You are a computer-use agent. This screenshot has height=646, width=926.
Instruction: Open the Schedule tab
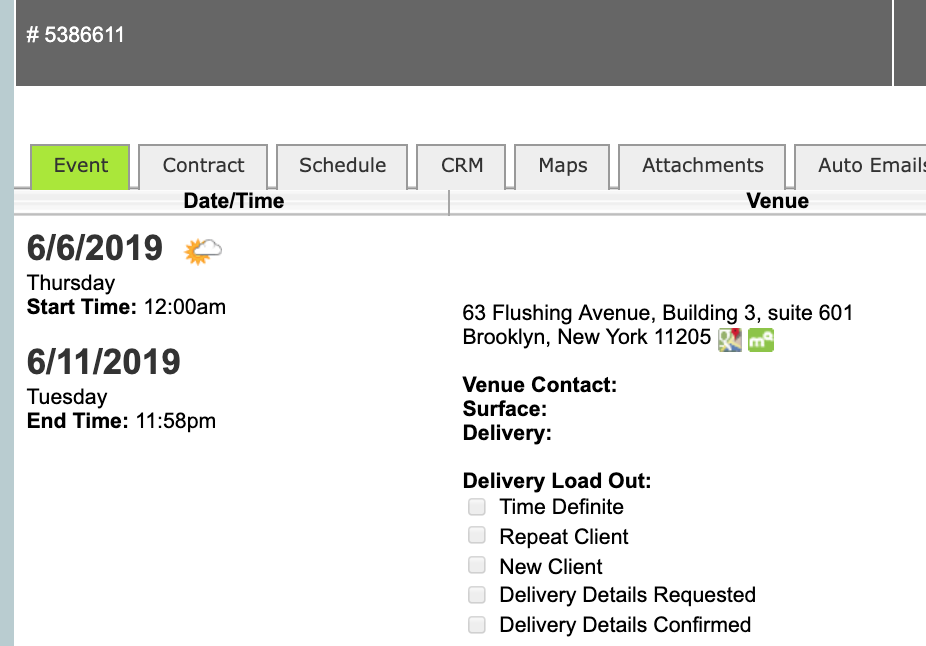tap(342, 166)
